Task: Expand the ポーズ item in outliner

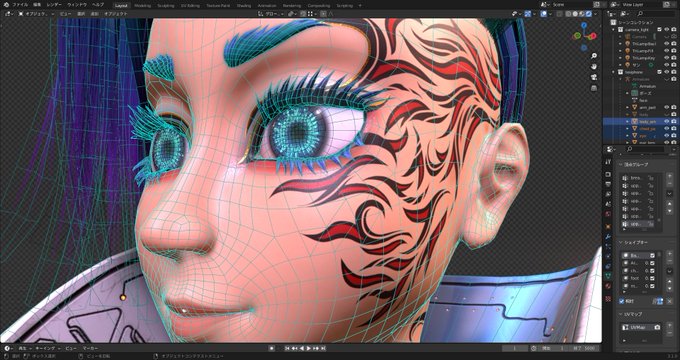Action: click(627, 93)
